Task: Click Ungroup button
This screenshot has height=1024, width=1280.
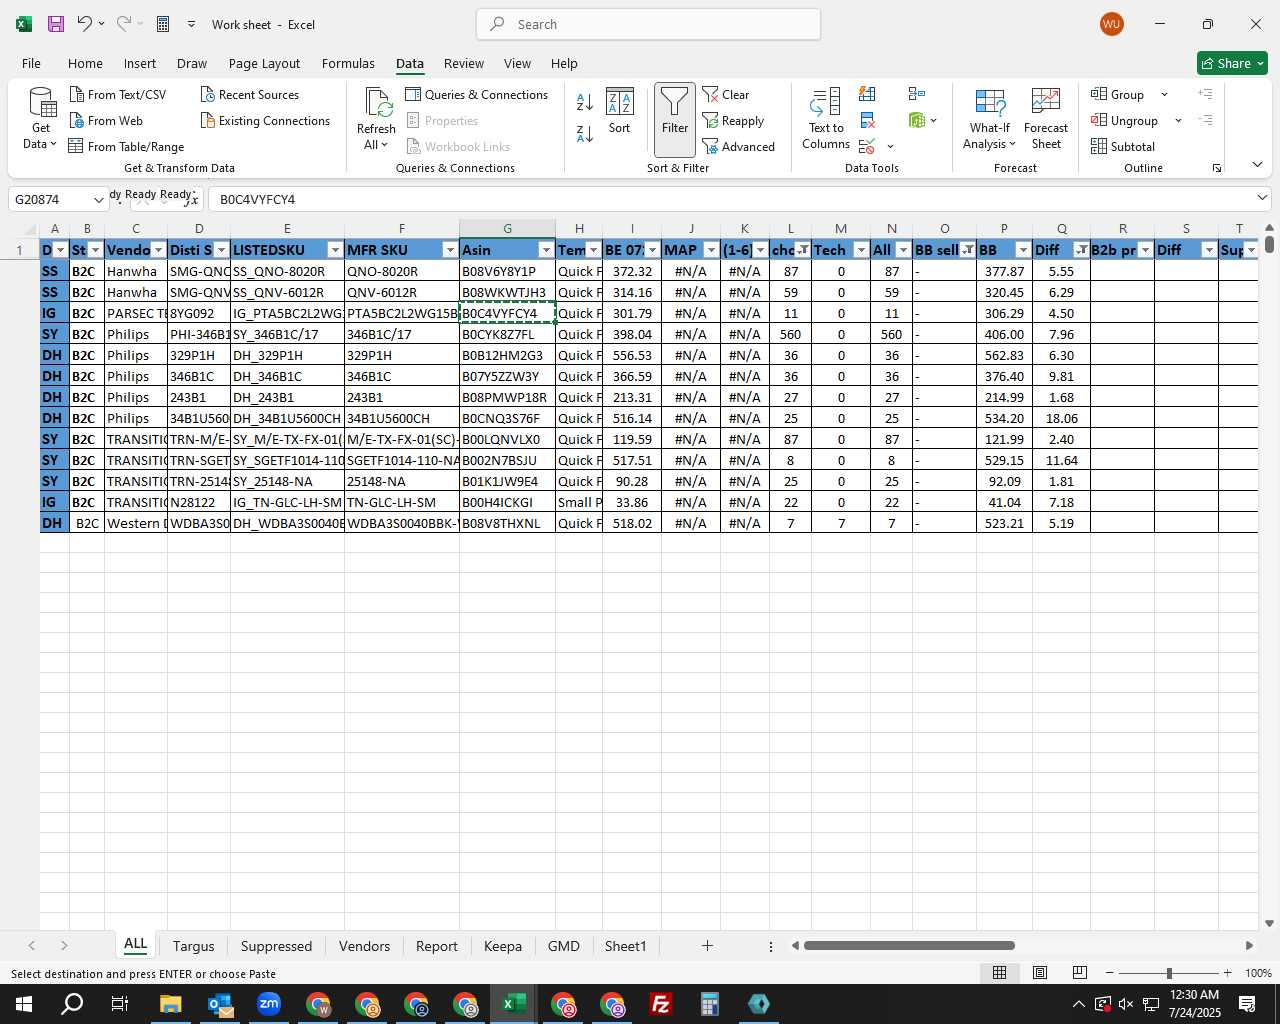Action: (1125, 120)
